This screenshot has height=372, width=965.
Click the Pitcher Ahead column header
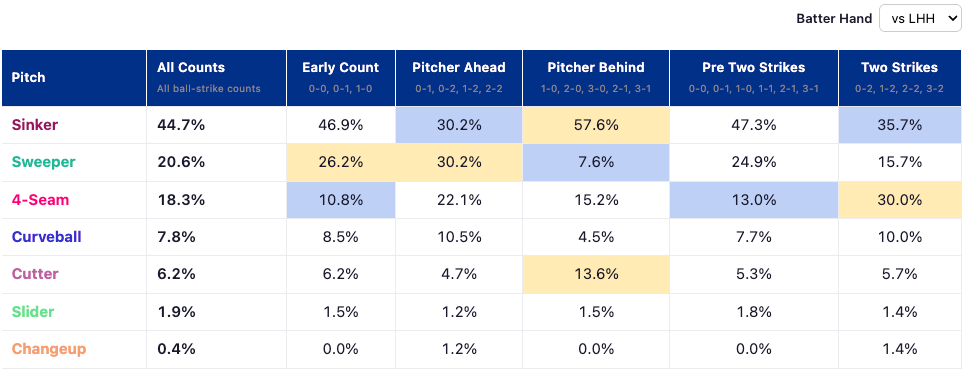(458, 78)
